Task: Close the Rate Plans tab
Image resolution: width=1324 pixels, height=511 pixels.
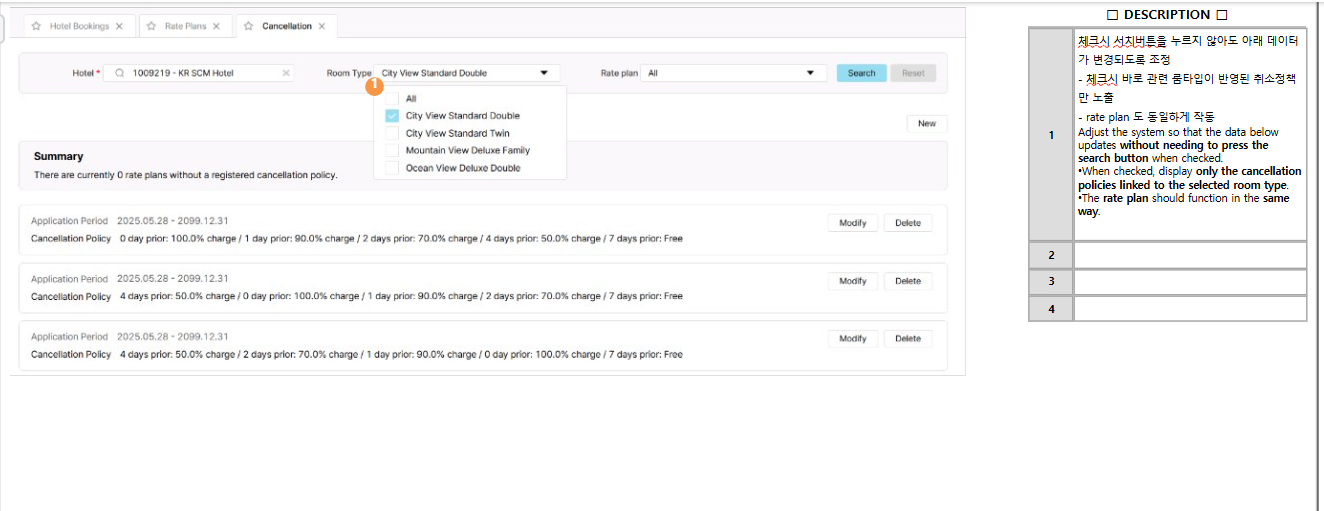Action: (x=216, y=26)
